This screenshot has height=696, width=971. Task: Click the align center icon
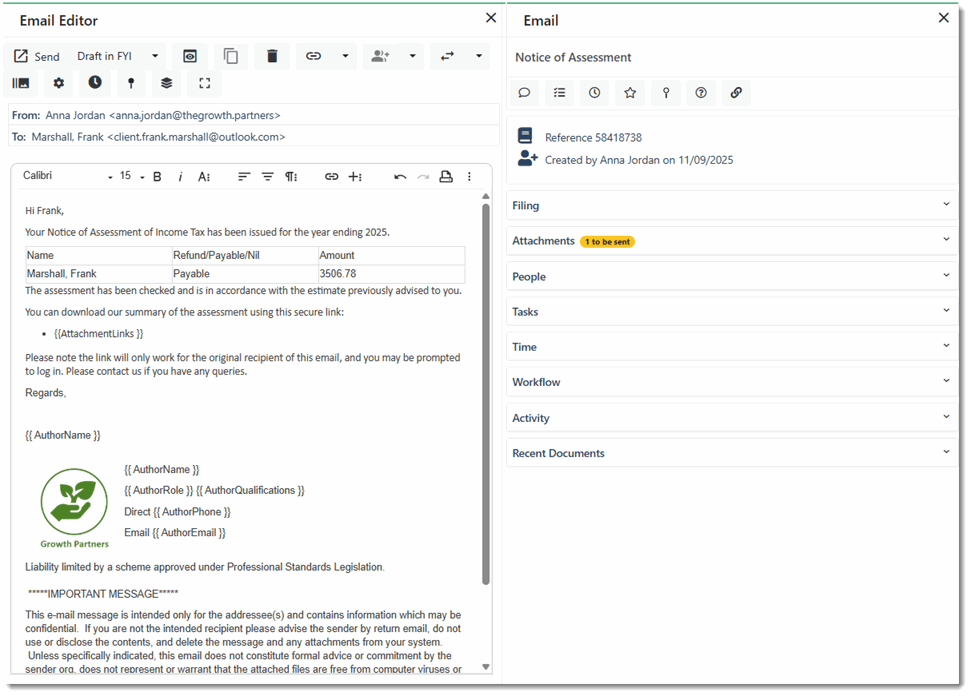[268, 177]
